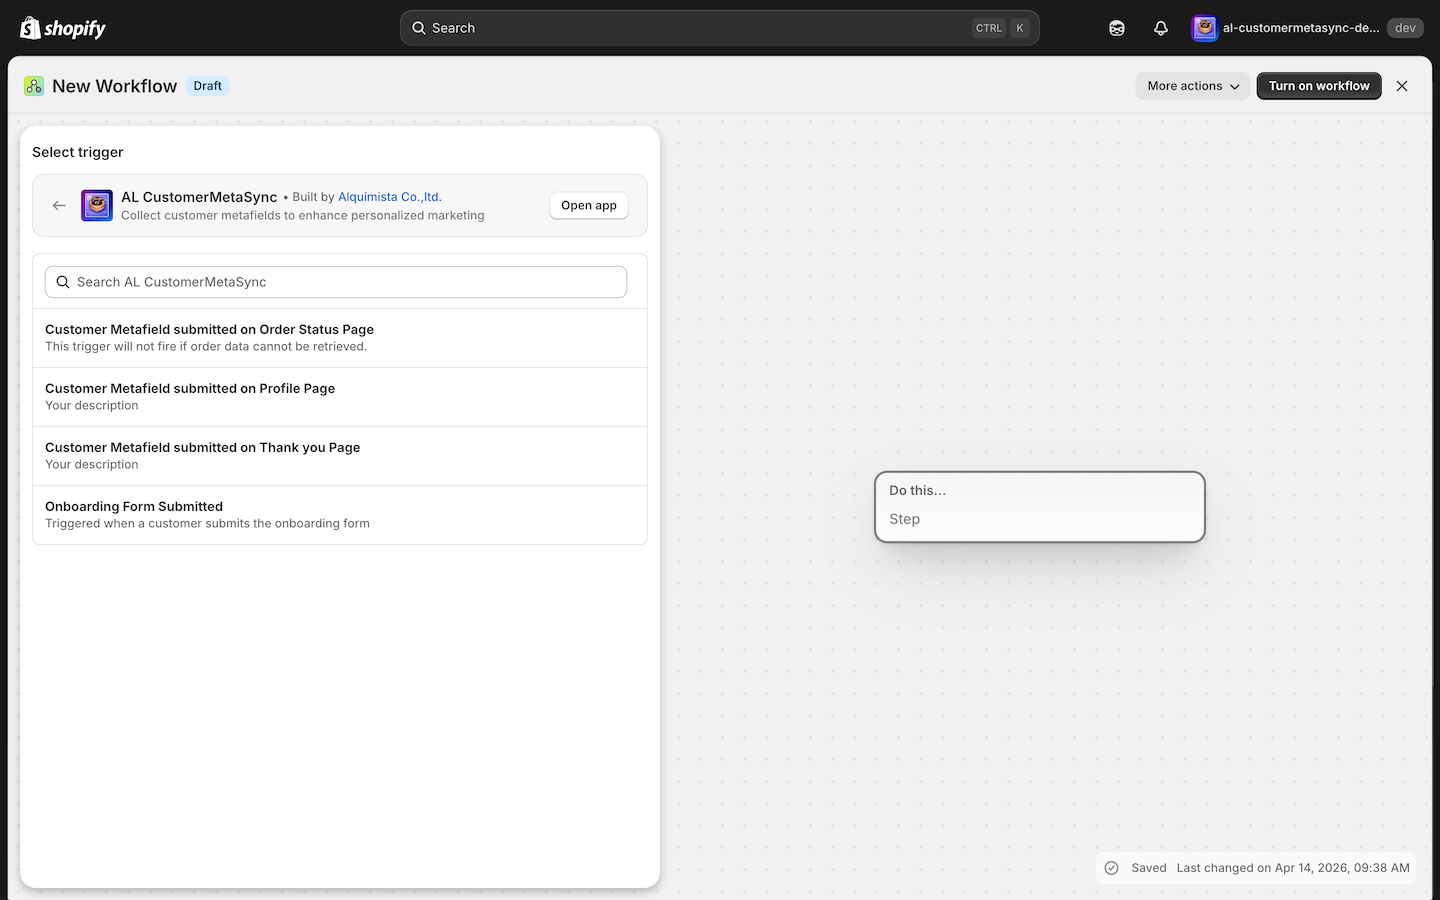The image size is (1440, 900).
Task: Click the Saved checkmark icon
Action: tap(1111, 868)
